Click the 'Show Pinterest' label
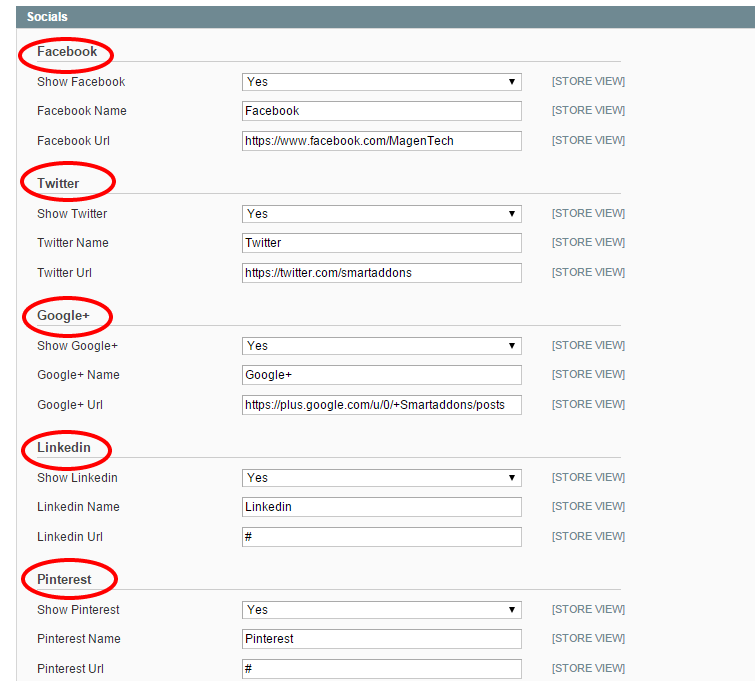Viewport: 755px width, 681px height. point(78,610)
